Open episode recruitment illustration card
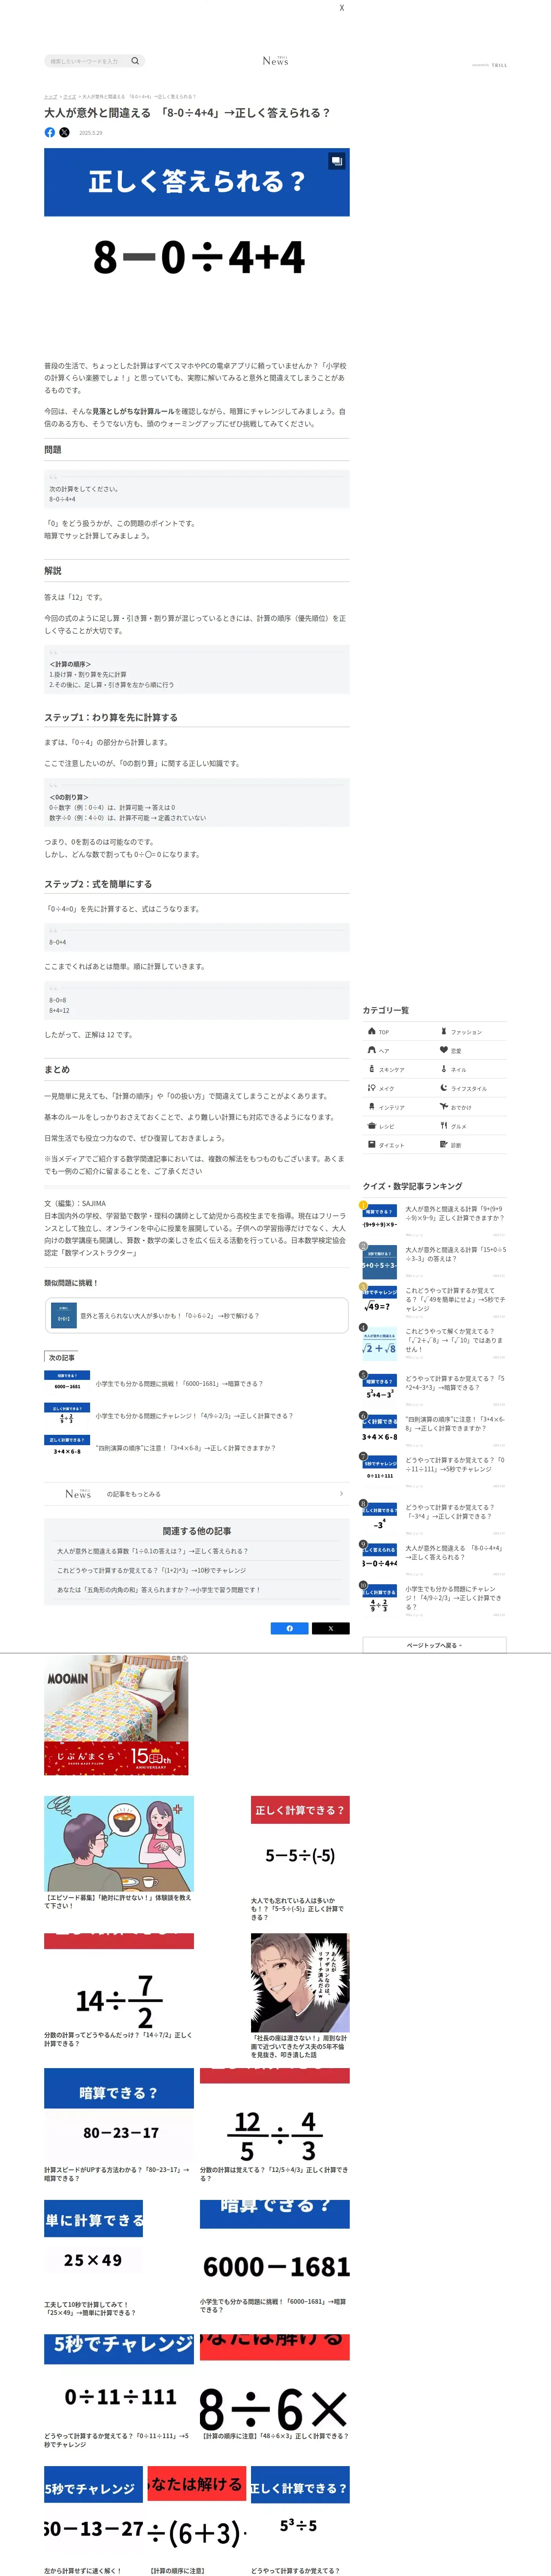The width and height of the screenshot is (551, 2576). coord(119,1852)
